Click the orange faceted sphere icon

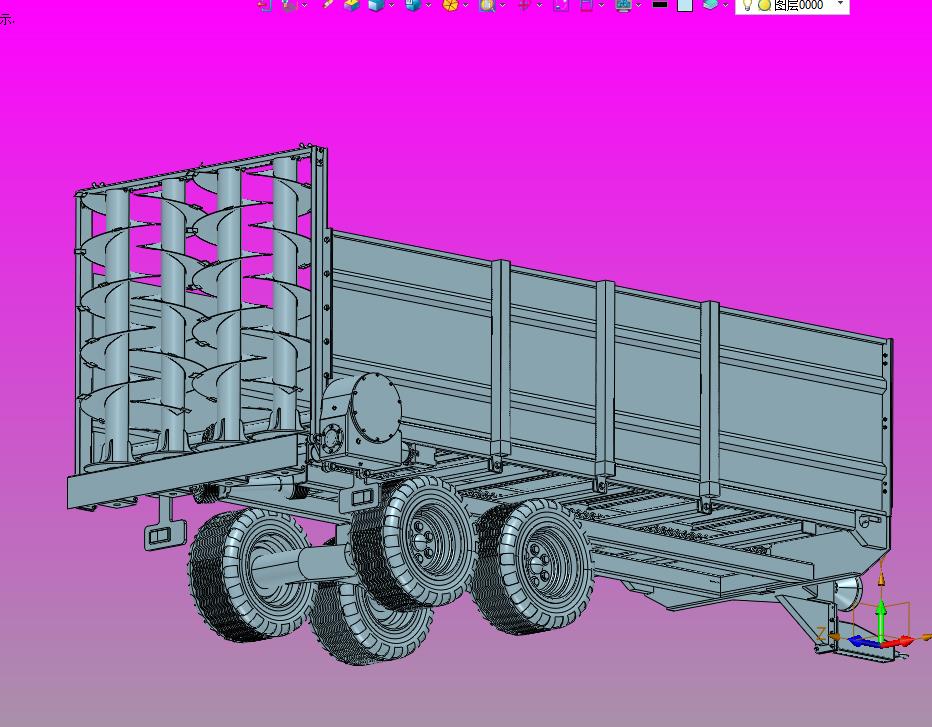[450, 5]
